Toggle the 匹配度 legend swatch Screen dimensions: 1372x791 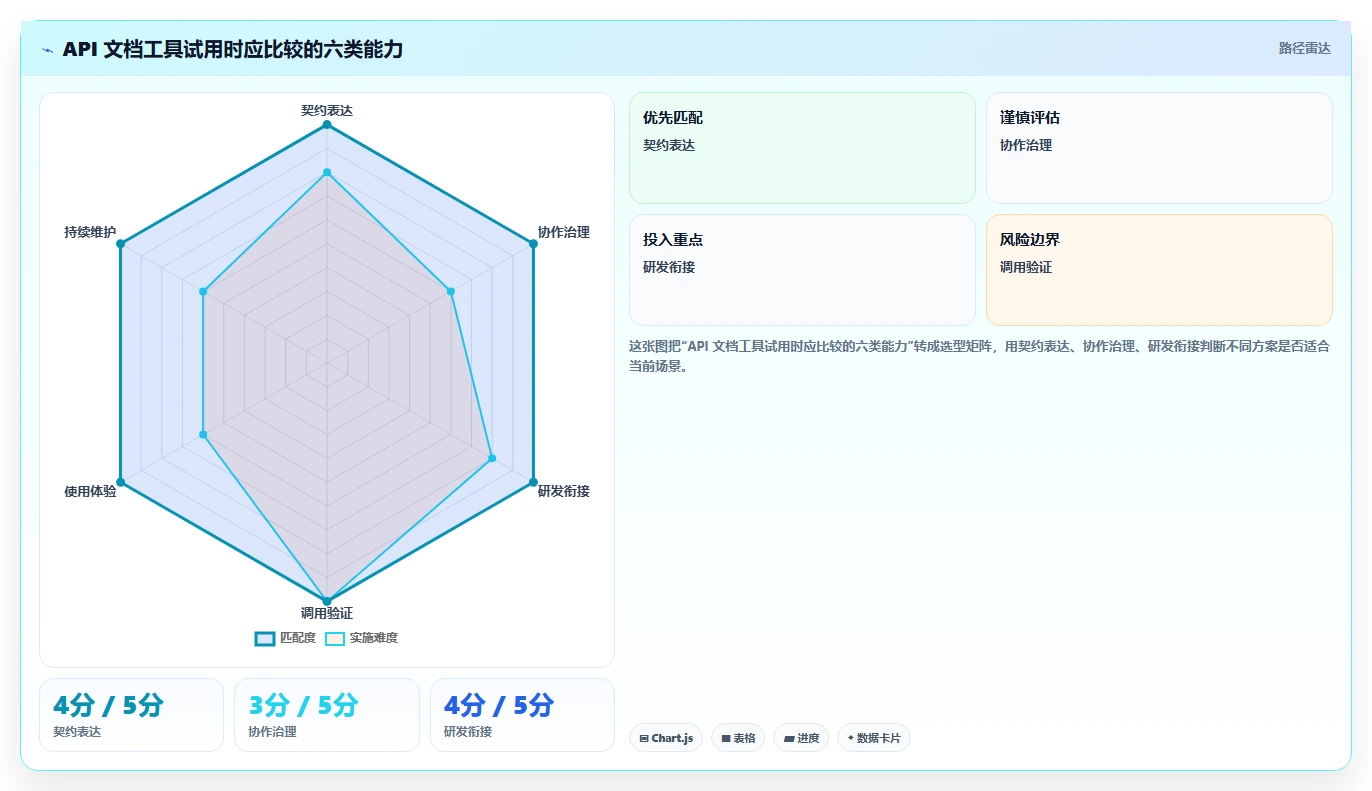coord(265,639)
